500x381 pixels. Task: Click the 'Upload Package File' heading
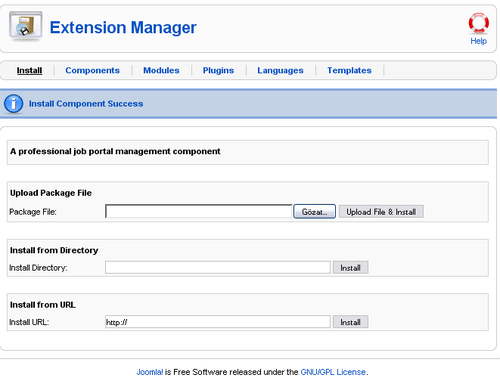(51, 193)
